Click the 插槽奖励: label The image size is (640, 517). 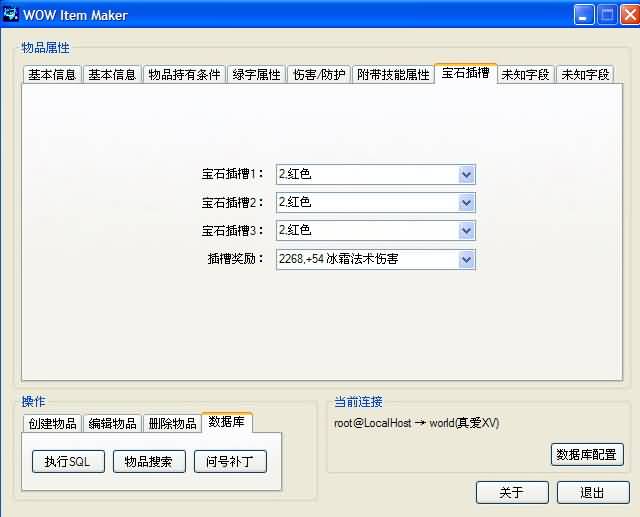[x=236, y=259]
